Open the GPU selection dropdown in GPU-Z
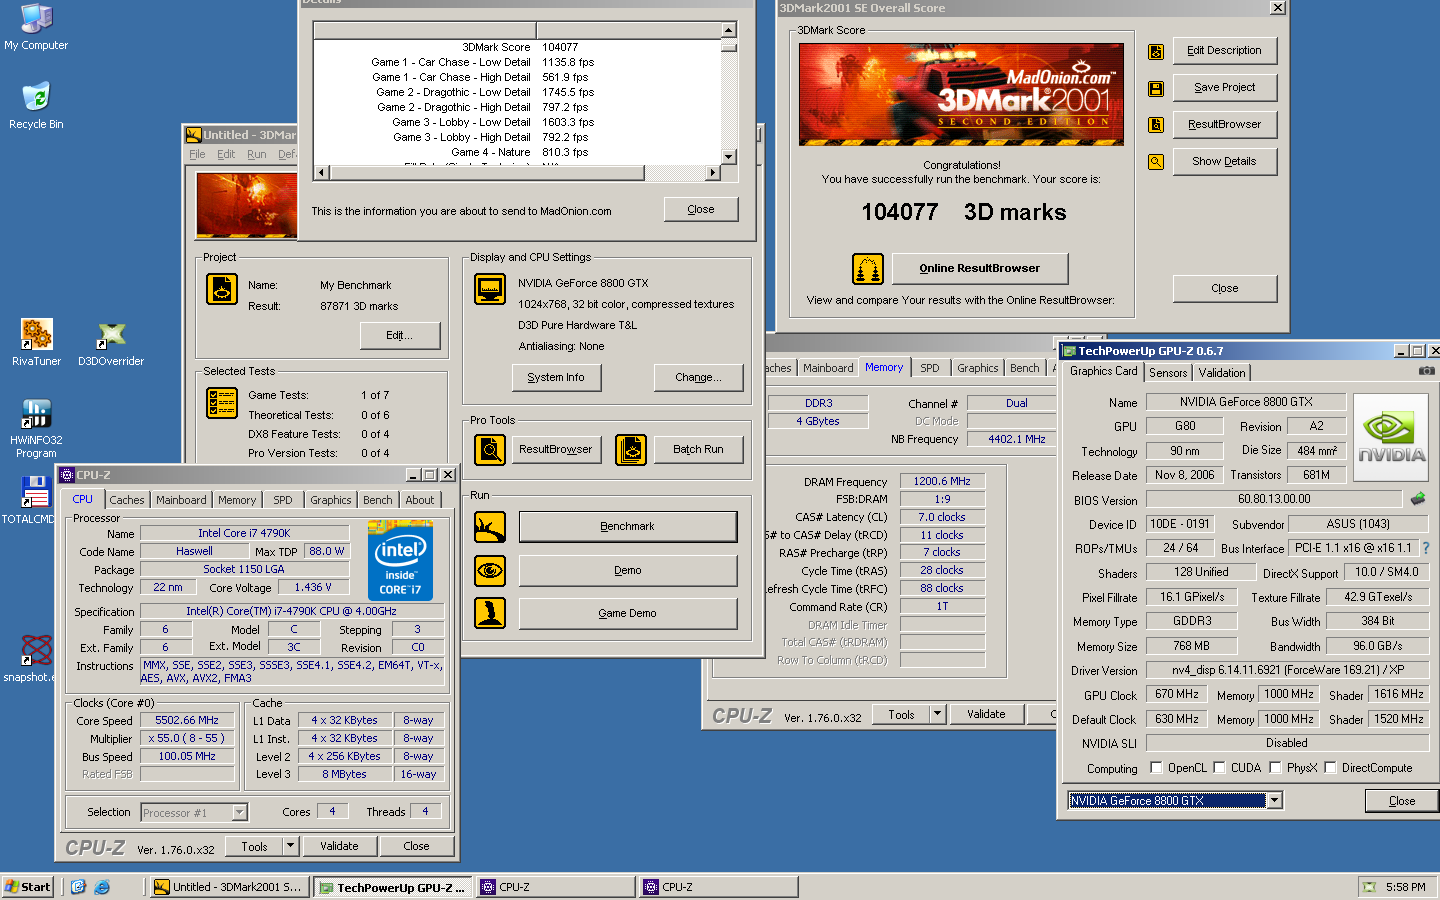Image resolution: width=1440 pixels, height=900 pixels. coord(1274,800)
